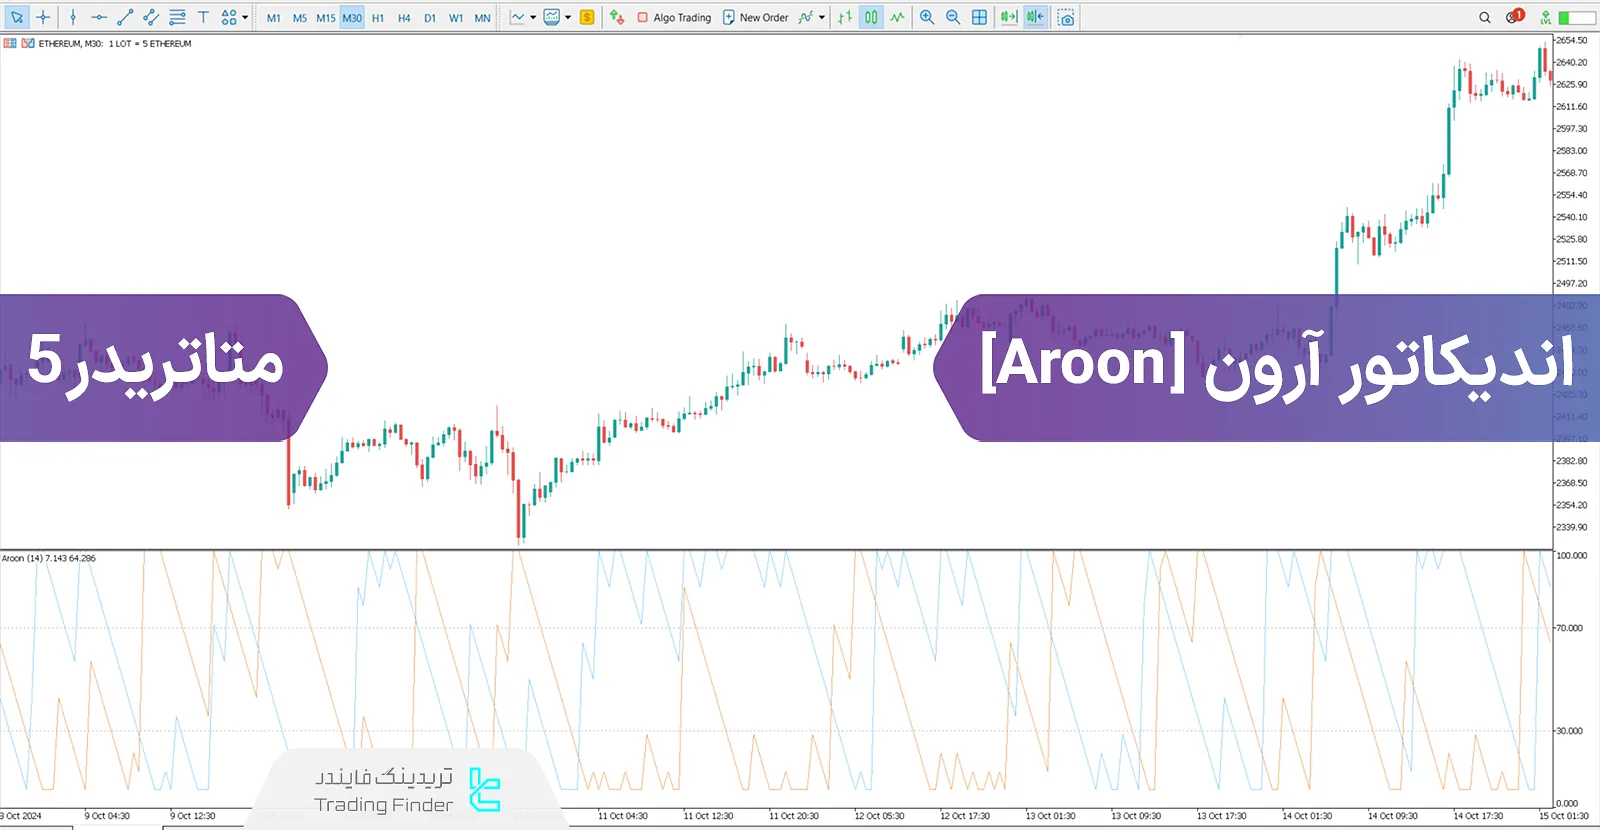This screenshot has width=1600, height=830.
Task: Click the green connection status bar
Action: click(x=1577, y=17)
